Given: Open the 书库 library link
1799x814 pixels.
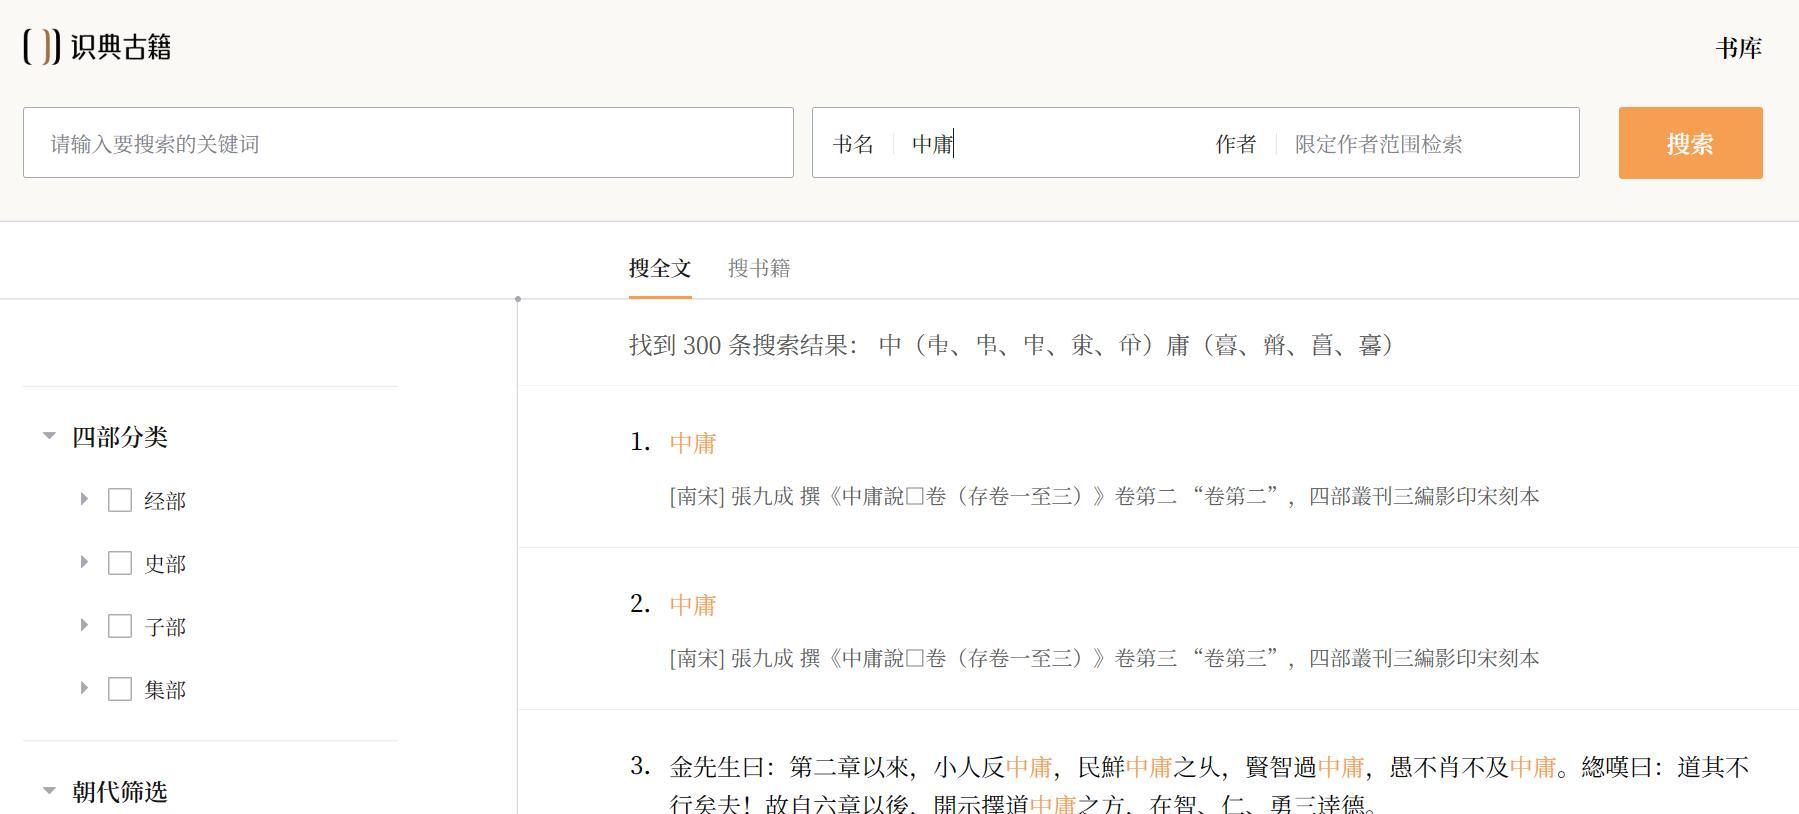Looking at the screenshot, I should (x=1738, y=48).
